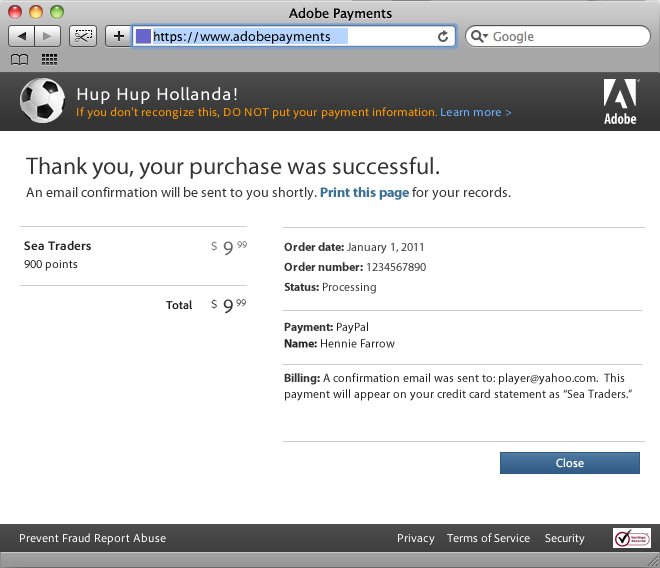
Task: Add bookmark with the plus button
Action: 119,36
